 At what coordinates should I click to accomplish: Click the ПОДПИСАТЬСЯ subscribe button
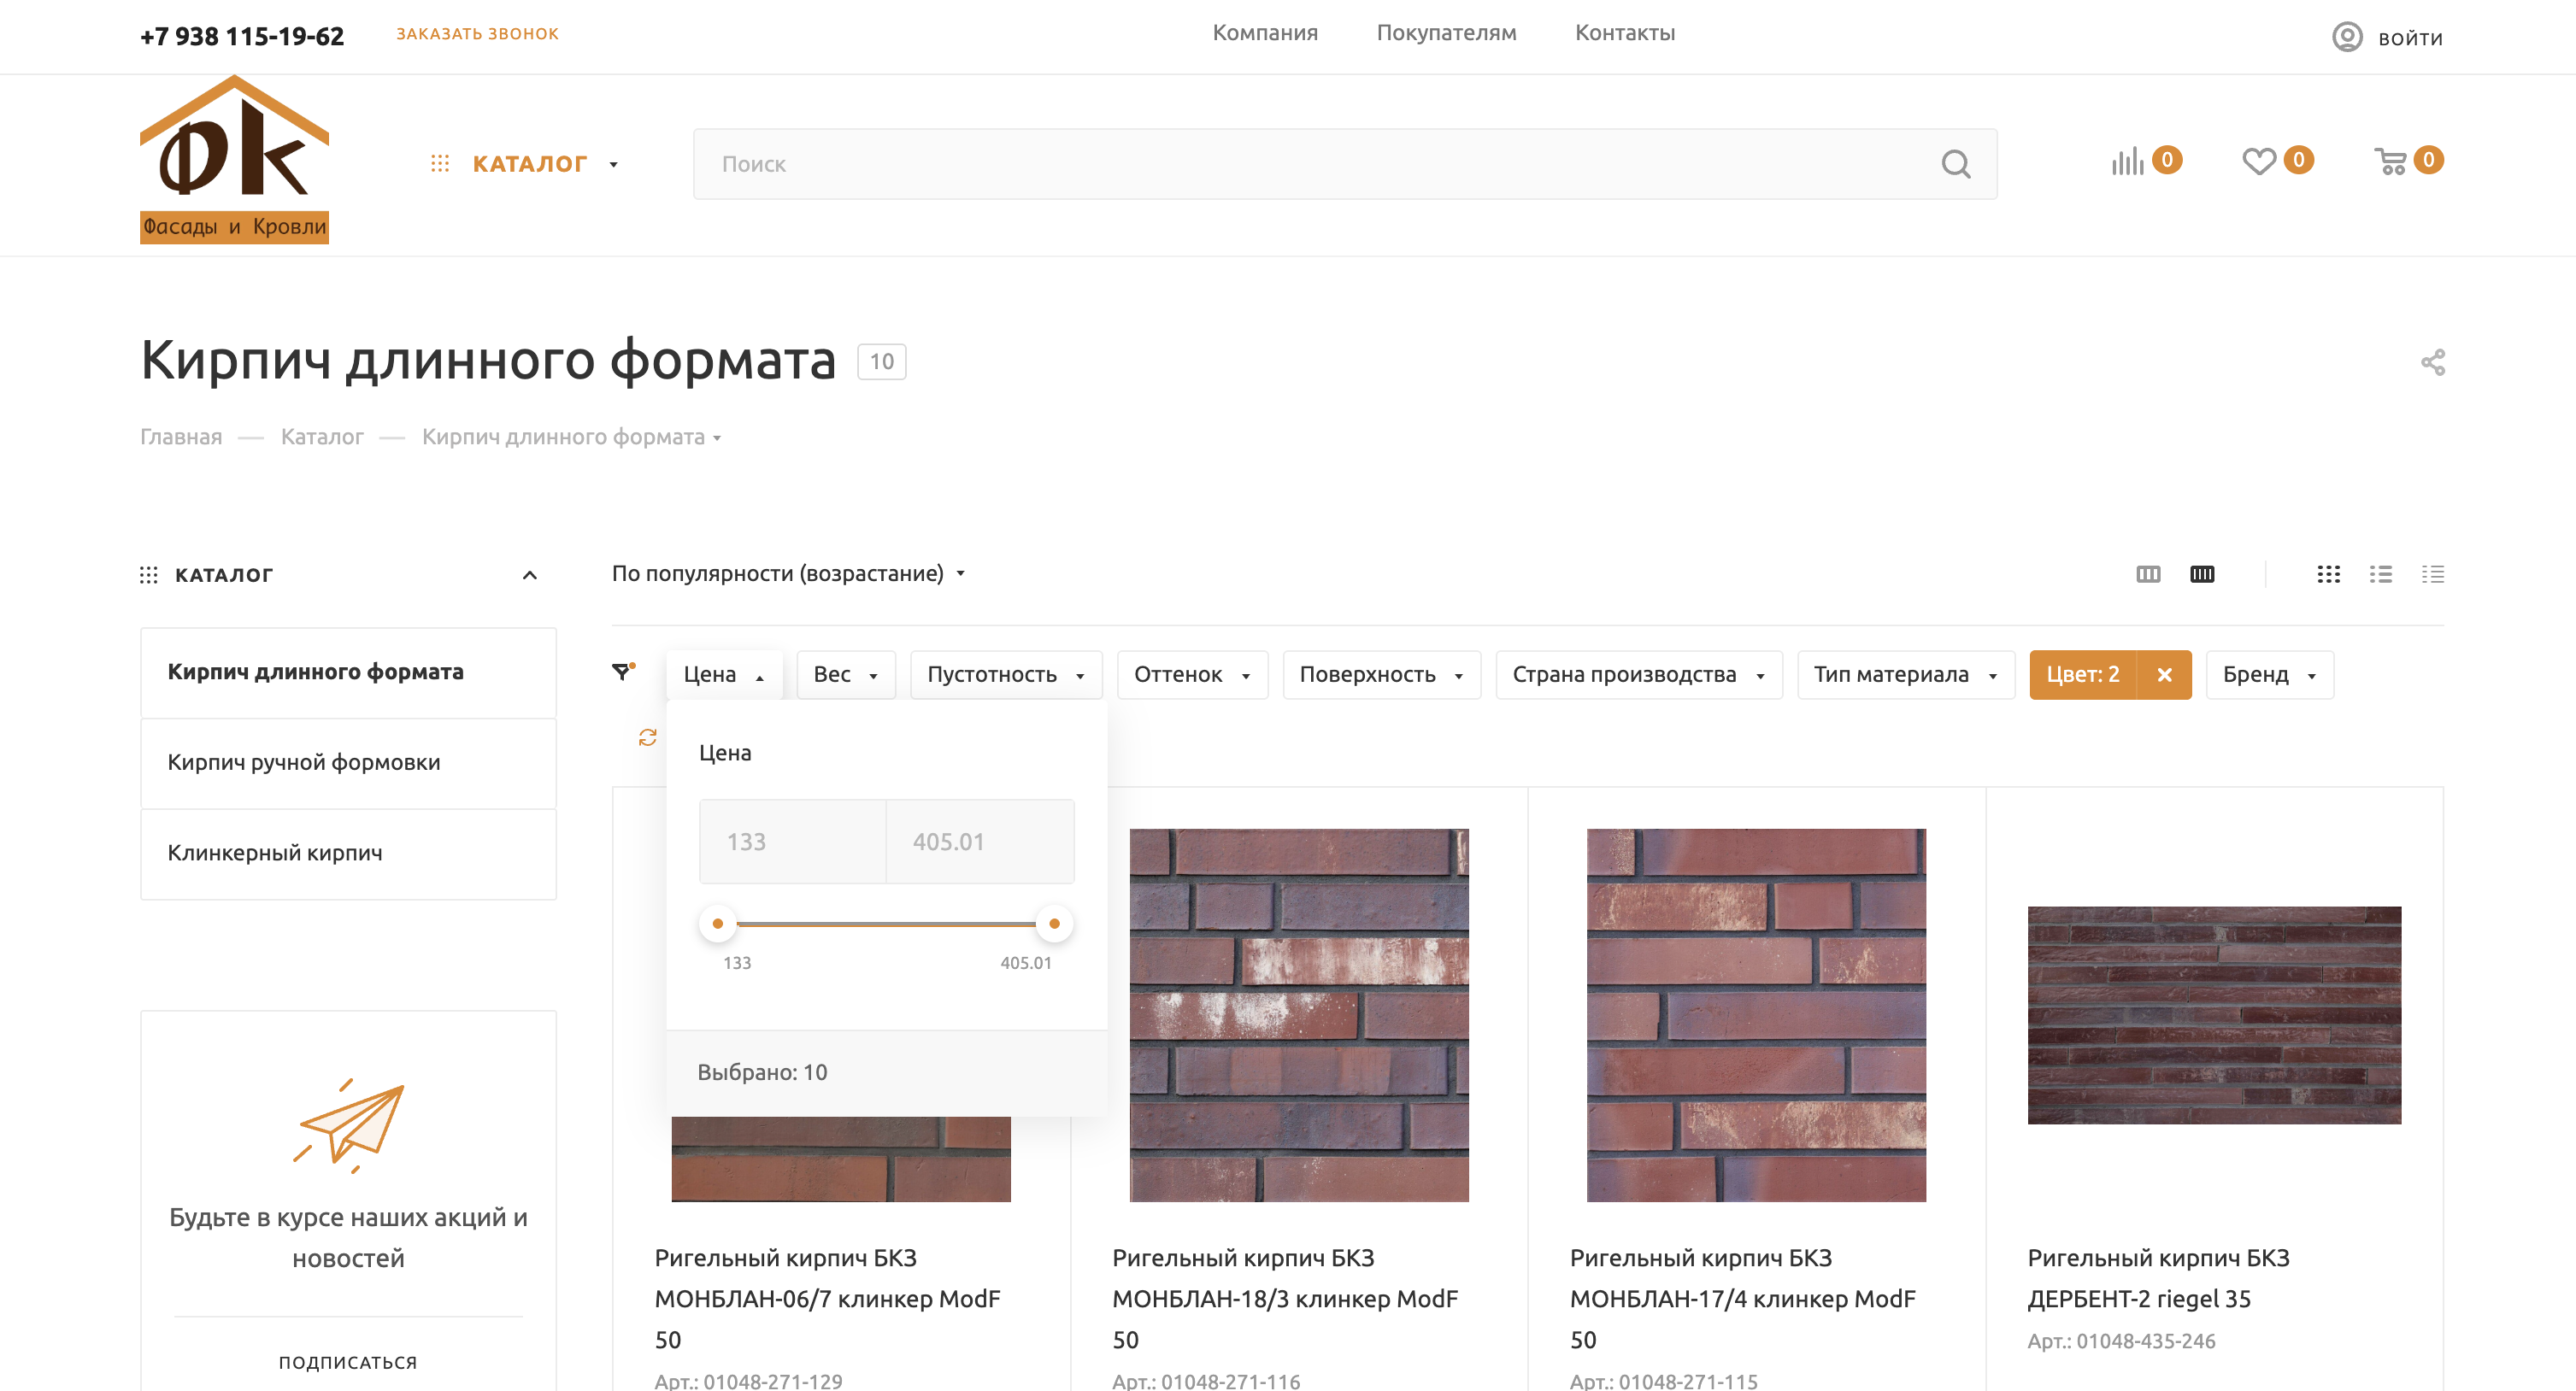(348, 1362)
